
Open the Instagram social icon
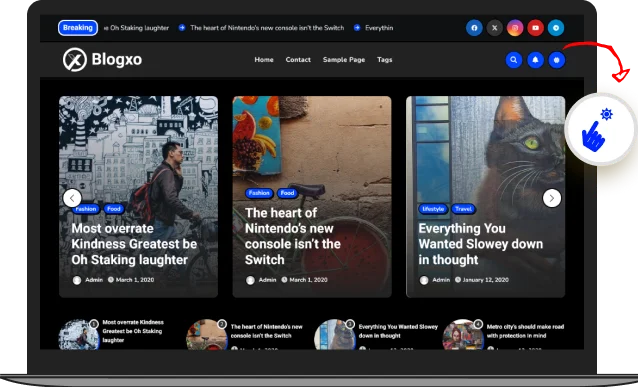tap(515, 28)
